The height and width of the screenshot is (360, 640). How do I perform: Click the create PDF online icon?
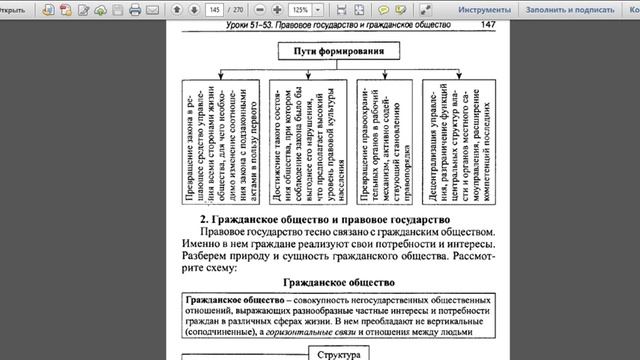48,10
